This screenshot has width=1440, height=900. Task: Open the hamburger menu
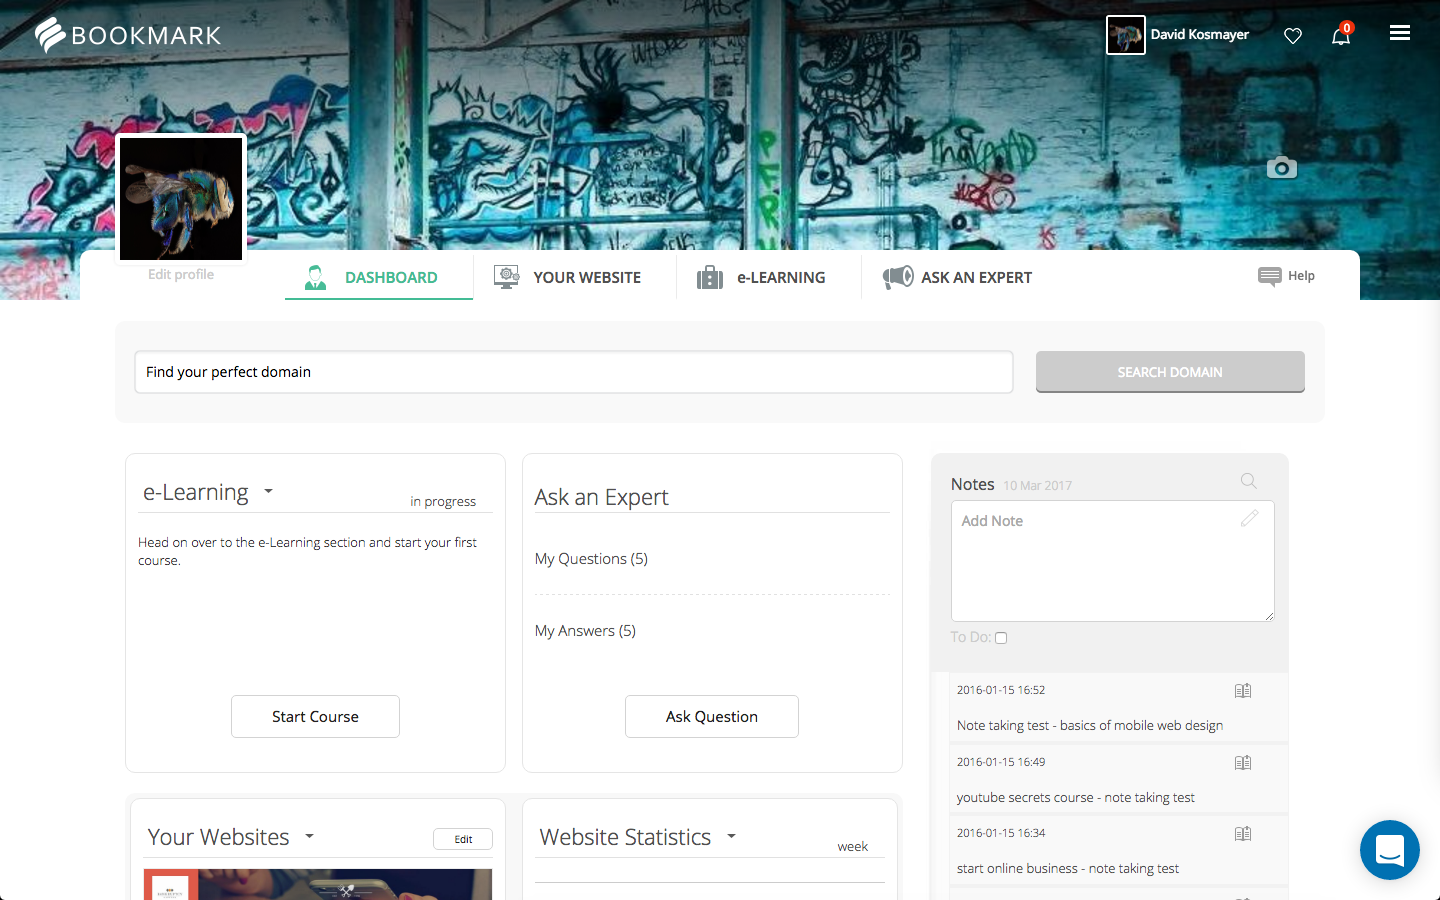tap(1400, 33)
